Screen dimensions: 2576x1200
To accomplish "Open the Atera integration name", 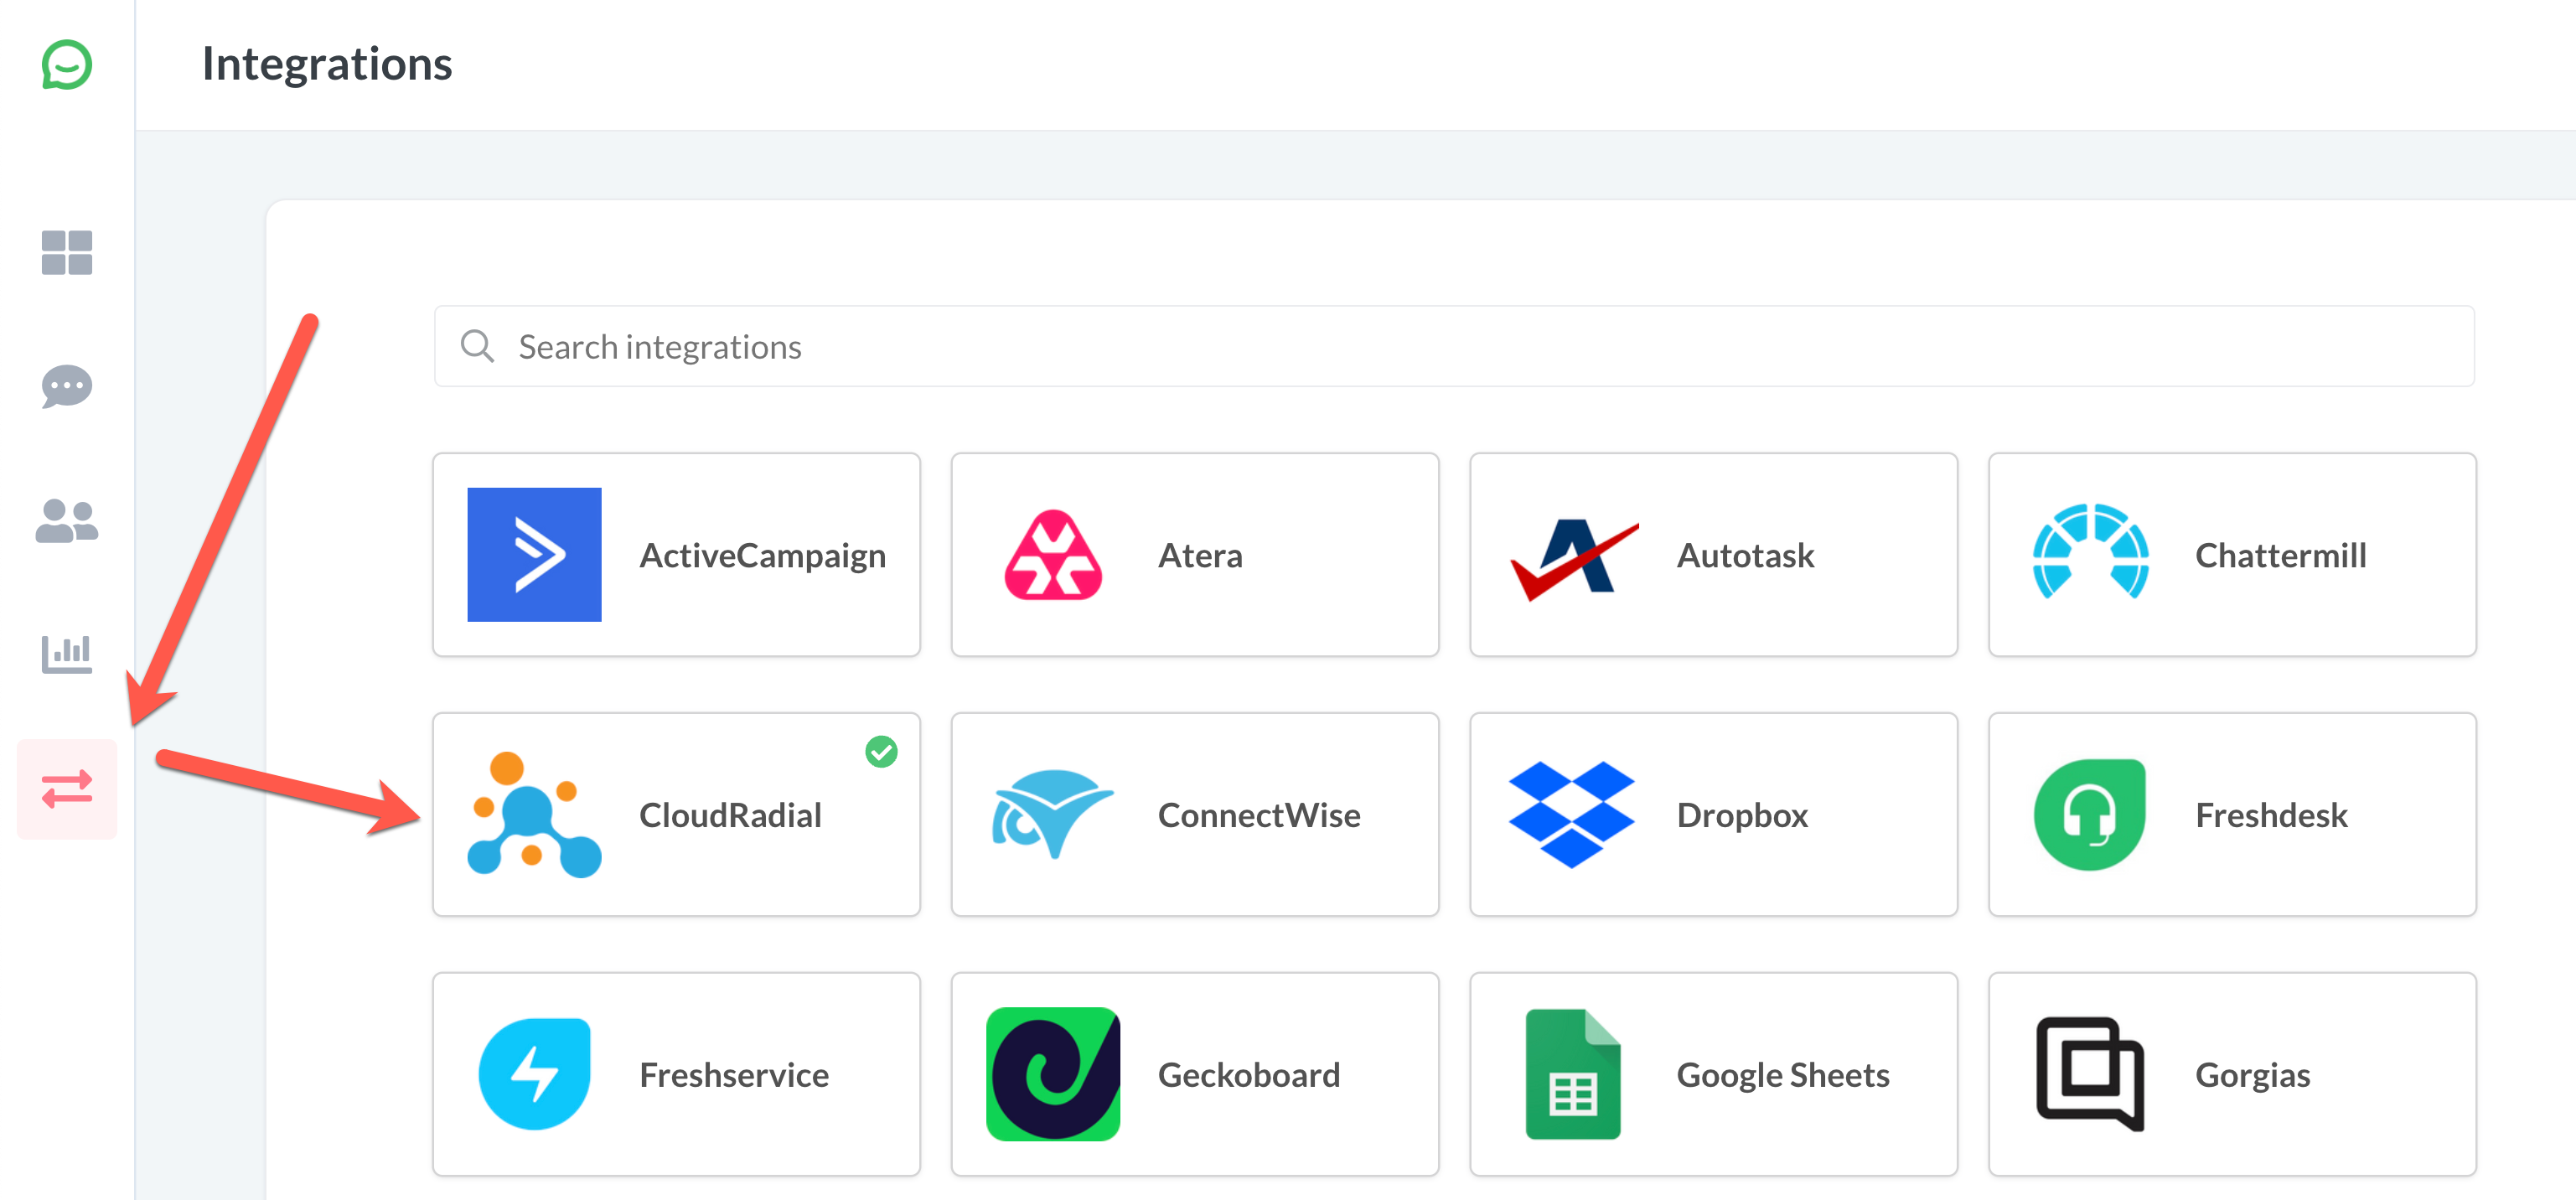I will point(1200,555).
